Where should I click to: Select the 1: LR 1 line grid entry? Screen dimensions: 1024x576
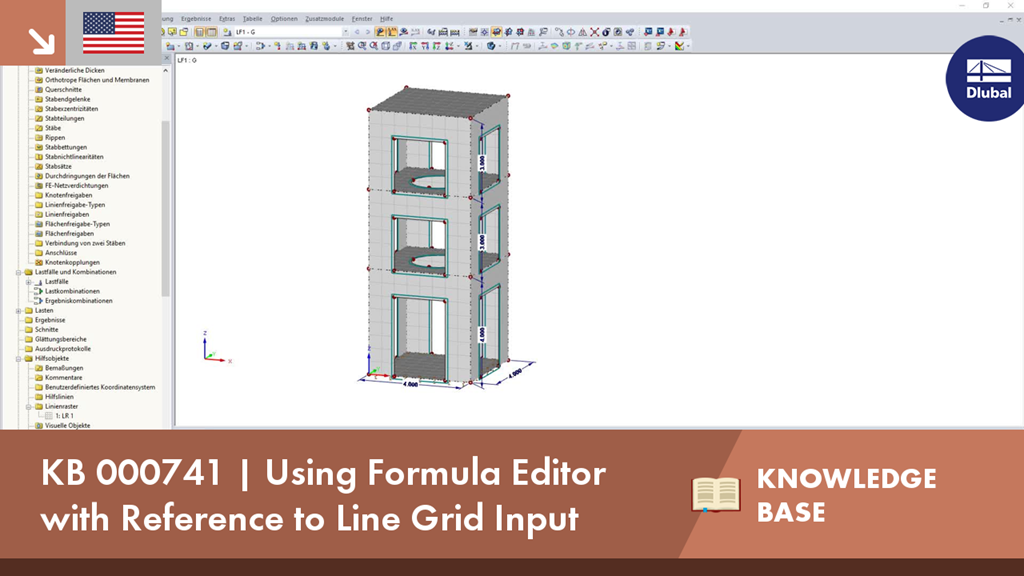click(x=64, y=416)
